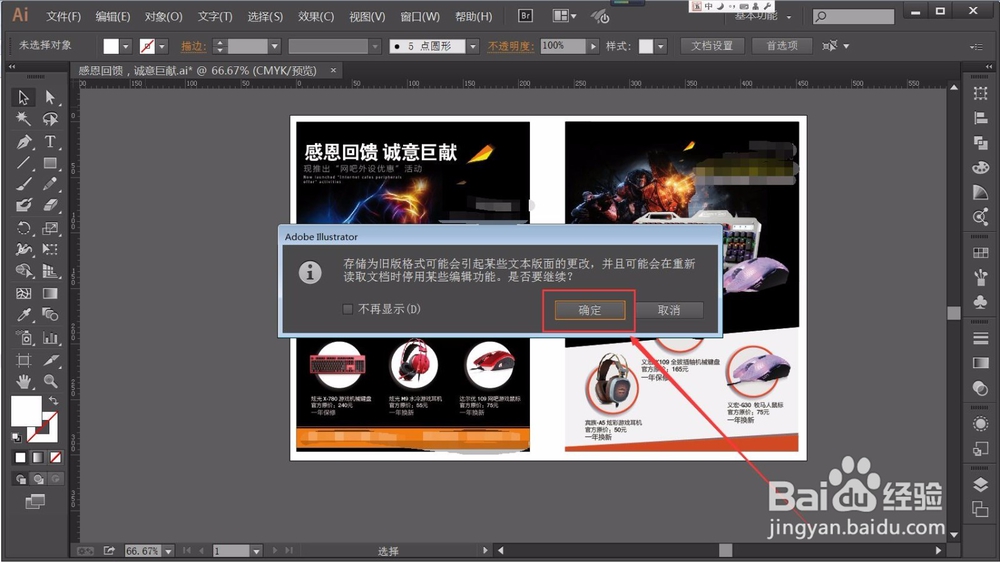
Task: Select the Eyedropper tool
Action: click(x=24, y=314)
